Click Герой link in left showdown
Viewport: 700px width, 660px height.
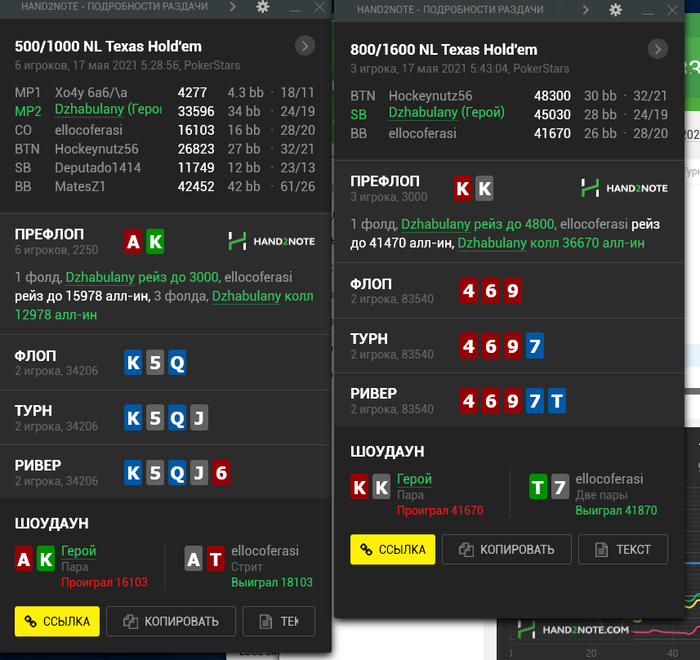79,551
